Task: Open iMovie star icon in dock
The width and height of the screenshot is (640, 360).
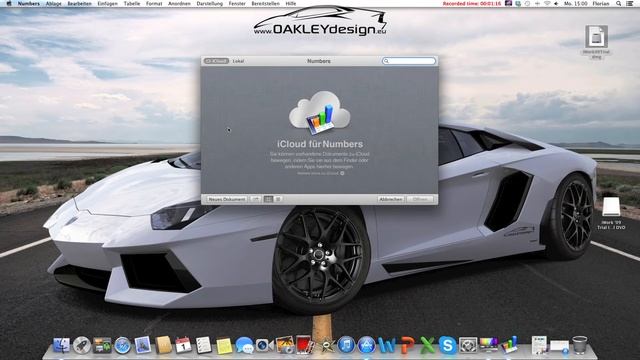Action: [326, 345]
